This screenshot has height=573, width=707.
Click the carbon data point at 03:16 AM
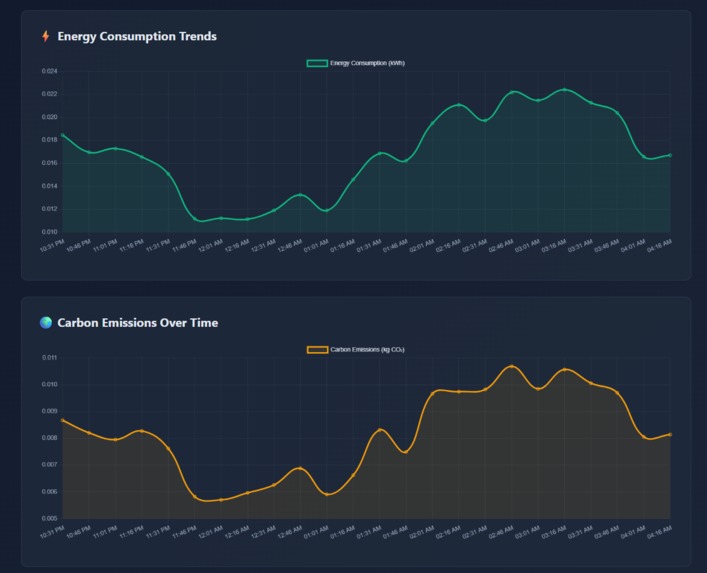565,370
